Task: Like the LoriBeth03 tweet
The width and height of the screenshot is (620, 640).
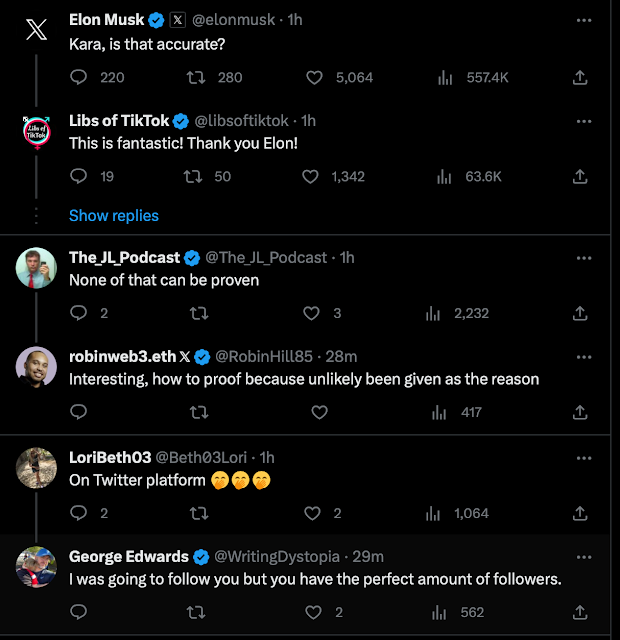Action: tap(314, 513)
